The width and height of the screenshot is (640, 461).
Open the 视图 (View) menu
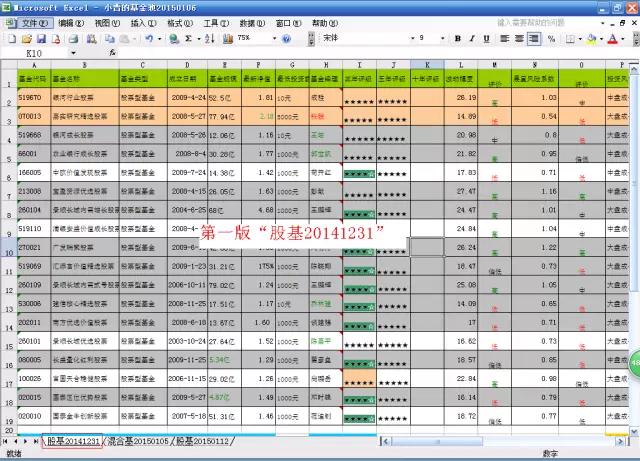click(x=107, y=23)
